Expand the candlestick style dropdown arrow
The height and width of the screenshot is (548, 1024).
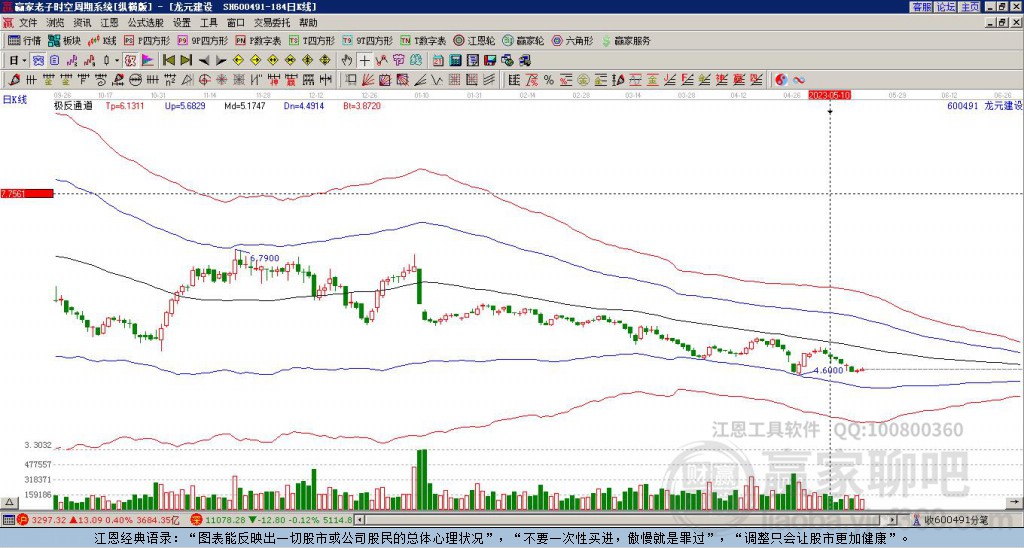[117, 61]
